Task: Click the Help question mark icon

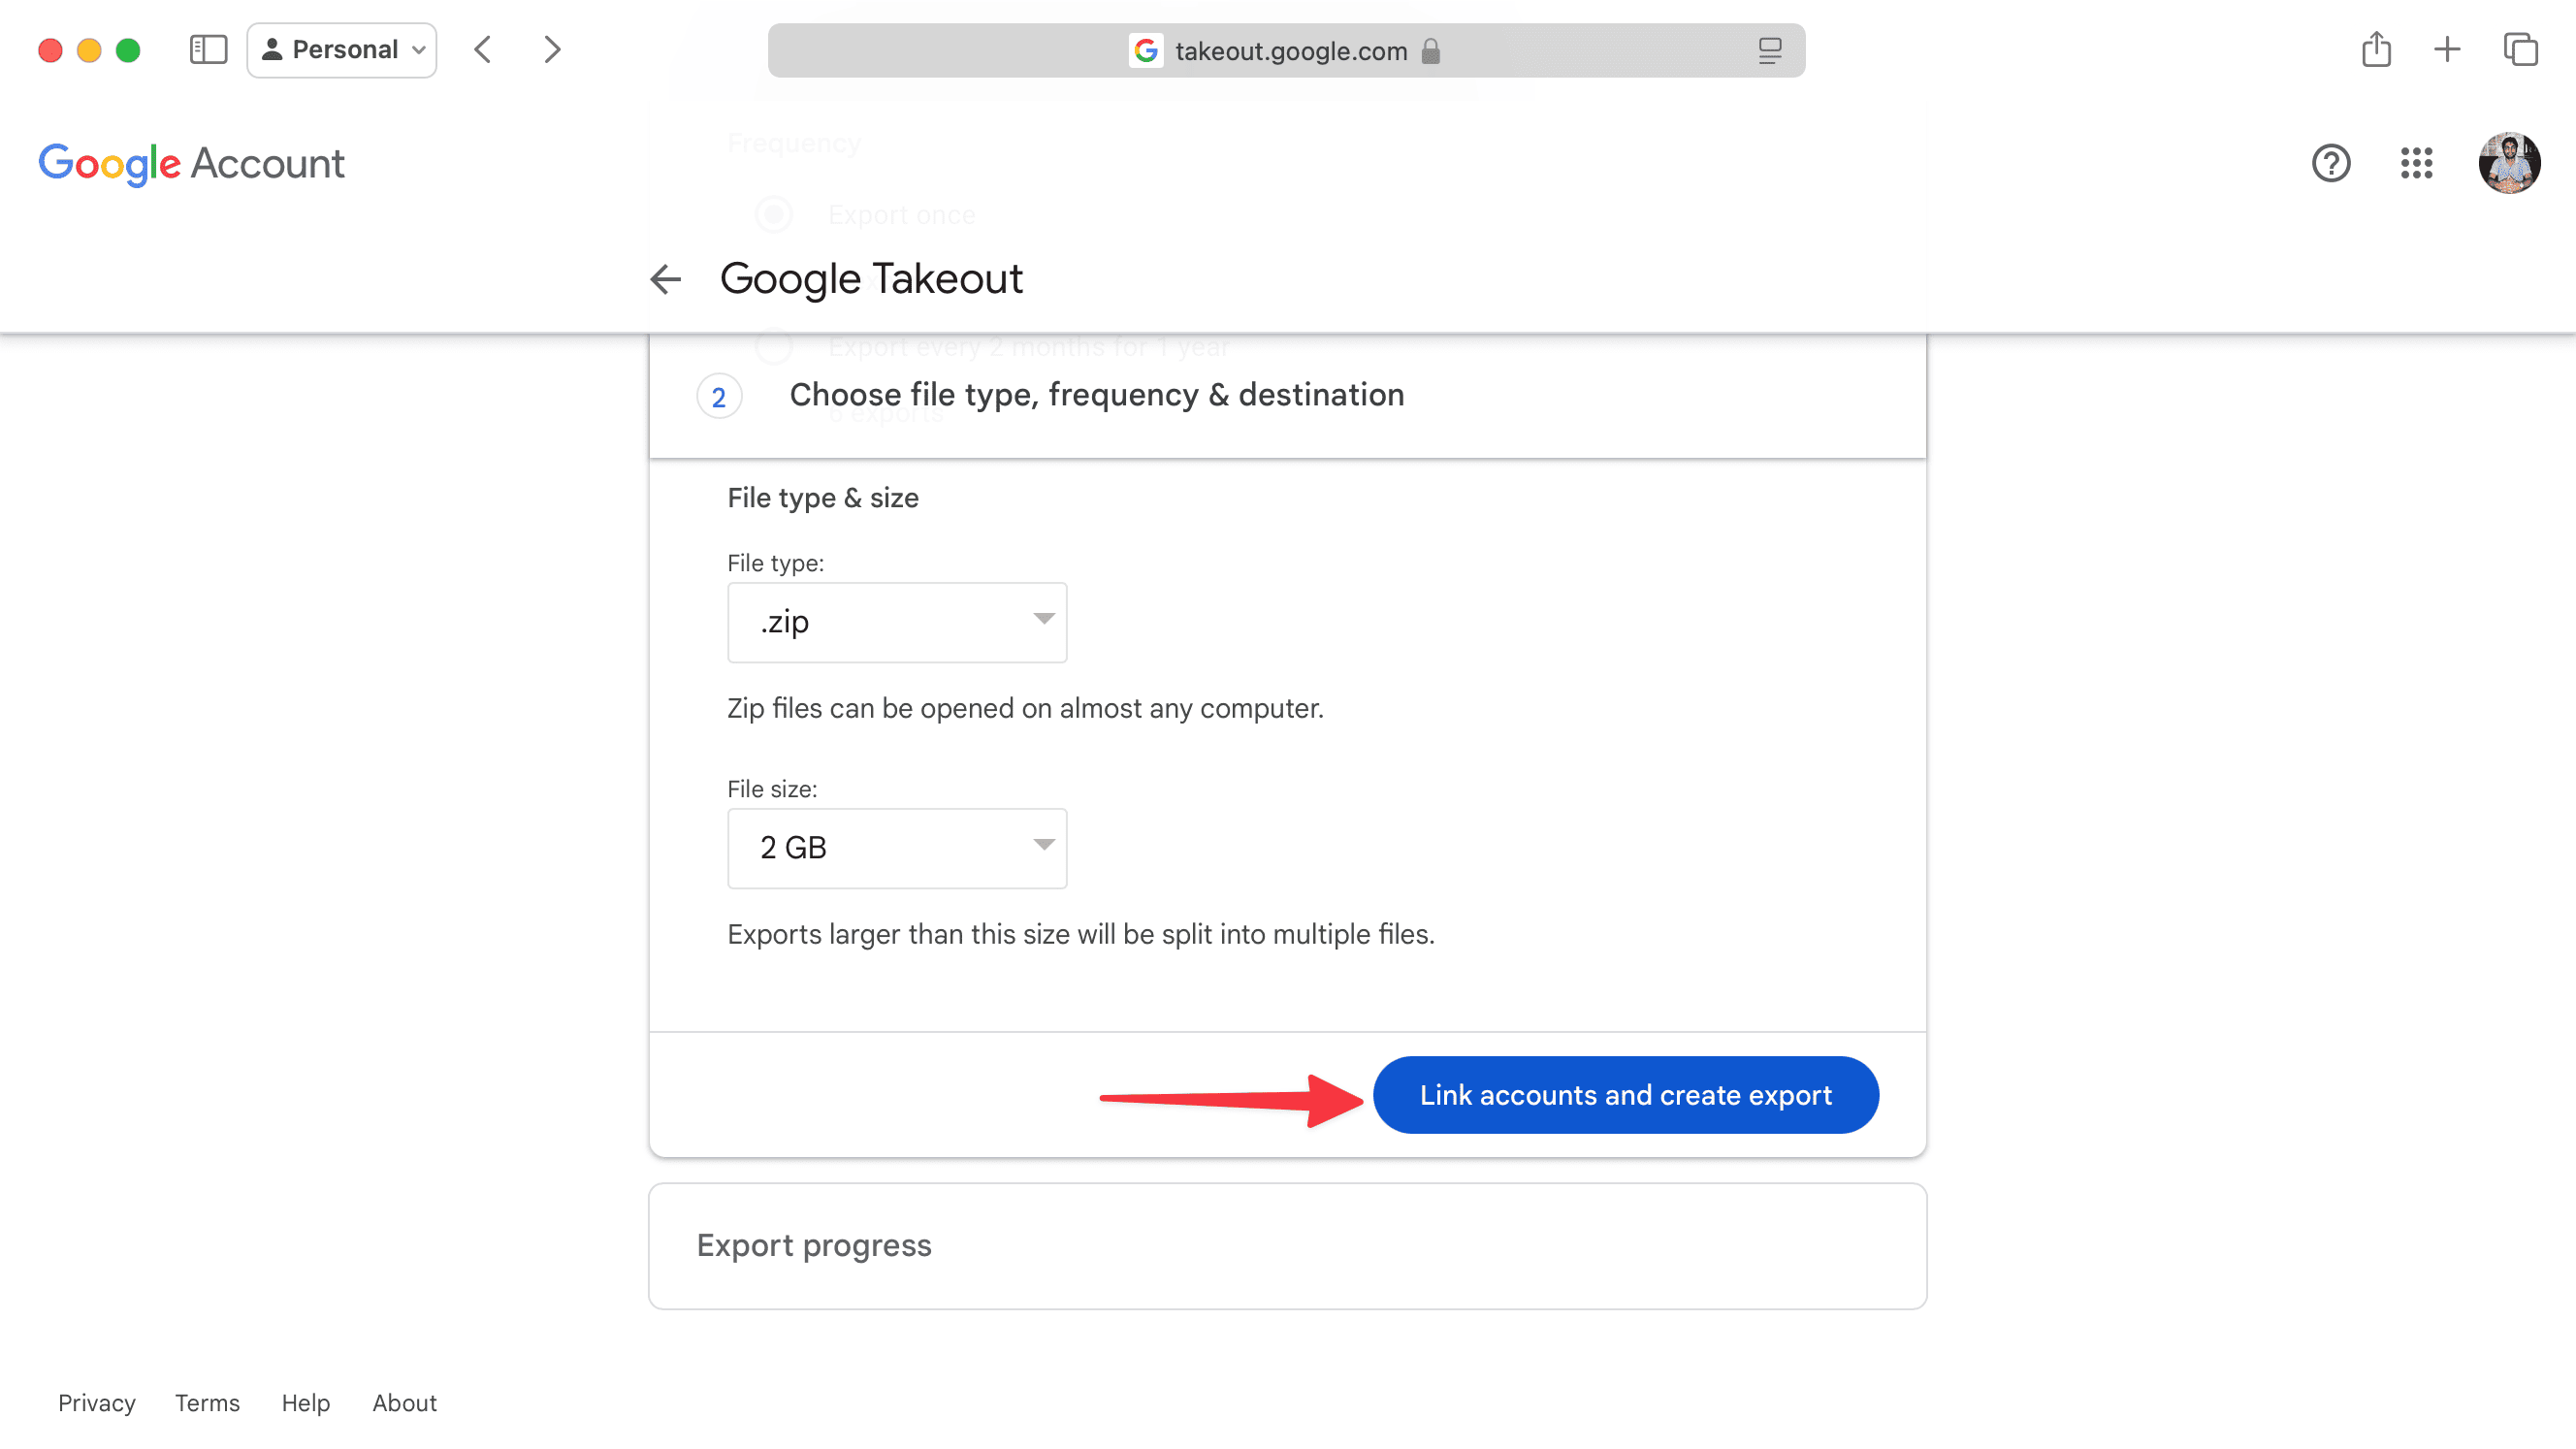Action: (x=2332, y=163)
